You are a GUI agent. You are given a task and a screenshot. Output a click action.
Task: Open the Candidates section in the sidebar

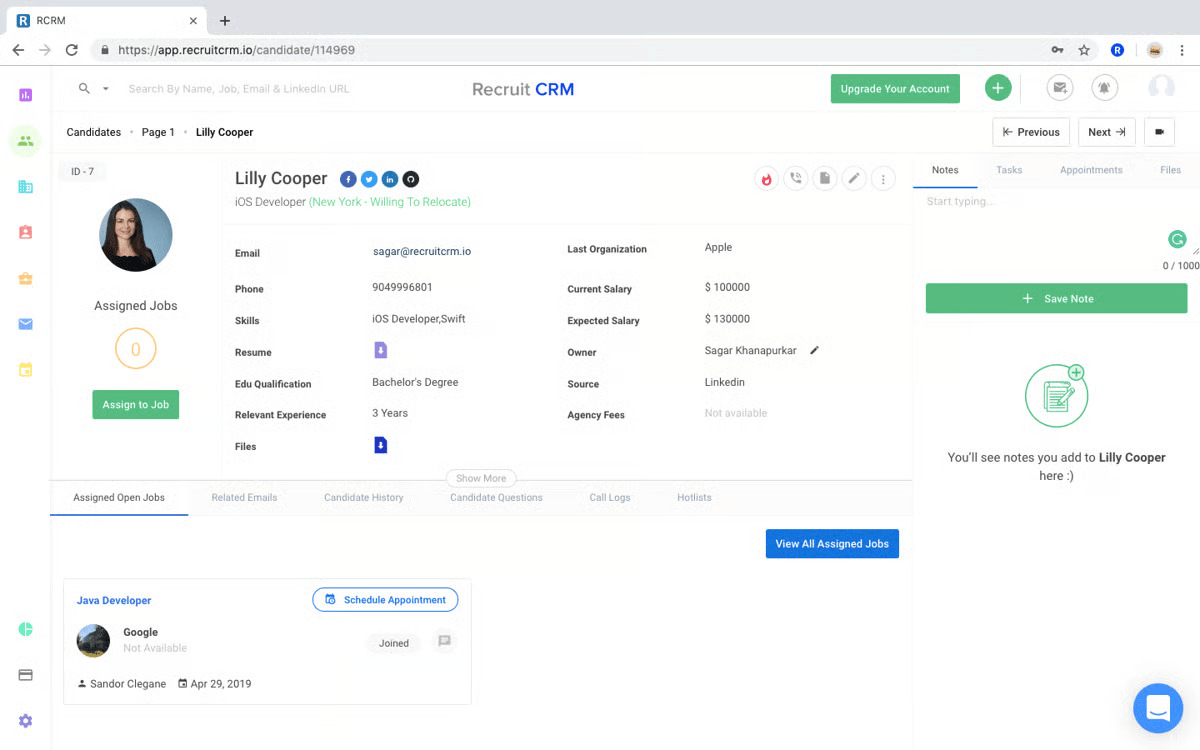25,141
